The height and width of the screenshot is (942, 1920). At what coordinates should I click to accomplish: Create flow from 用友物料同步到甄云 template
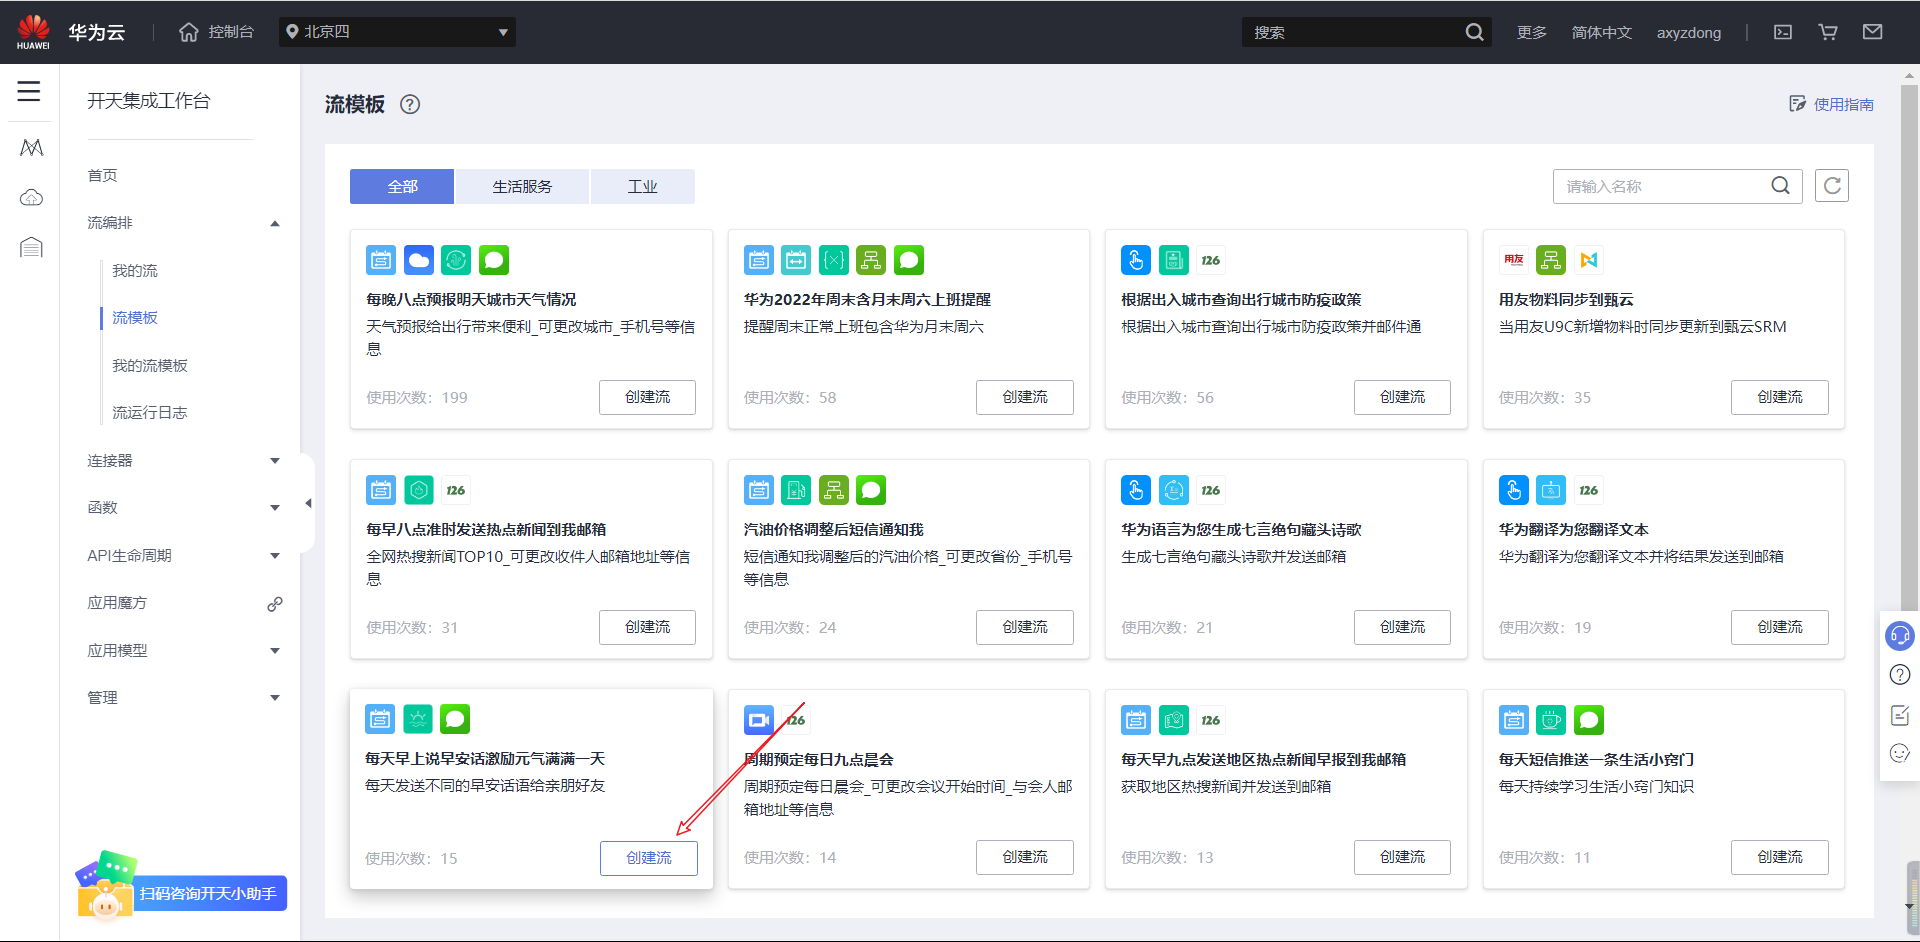(1780, 397)
